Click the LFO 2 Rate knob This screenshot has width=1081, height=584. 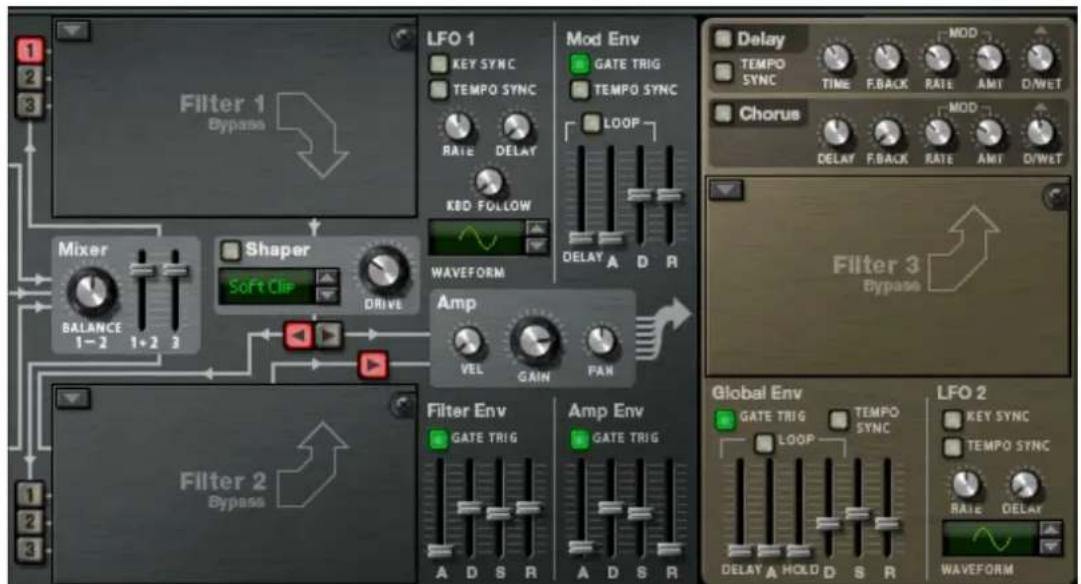[966, 485]
